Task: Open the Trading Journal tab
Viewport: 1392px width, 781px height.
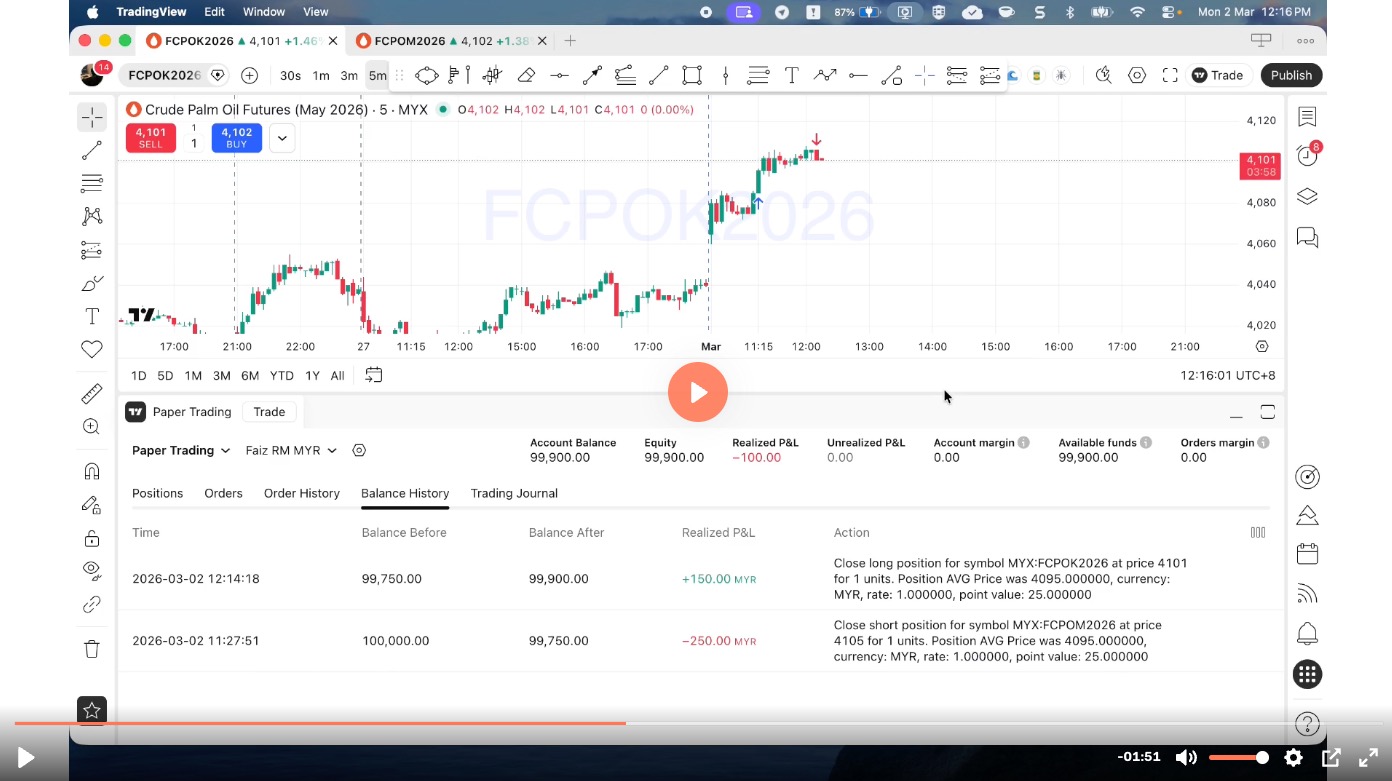Action: [514, 493]
